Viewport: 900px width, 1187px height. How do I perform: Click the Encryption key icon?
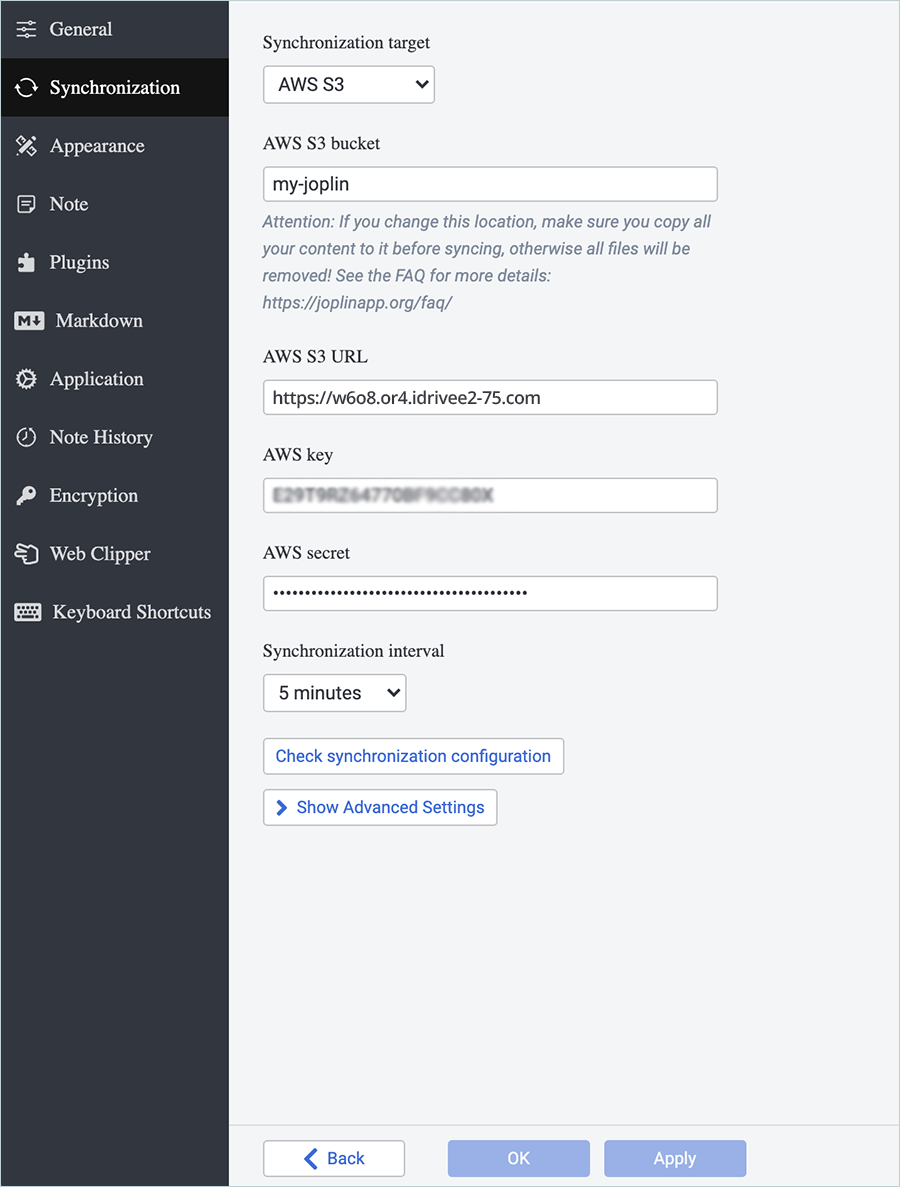[26, 496]
